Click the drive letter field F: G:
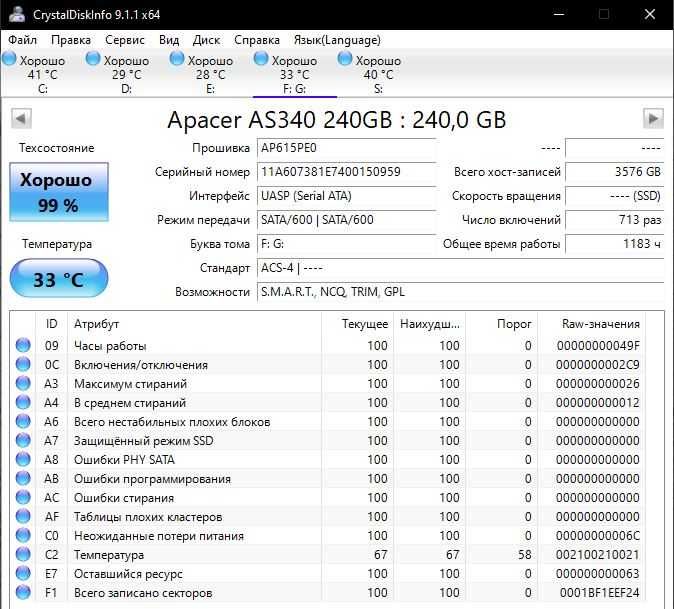The image size is (674, 609). (x=346, y=244)
